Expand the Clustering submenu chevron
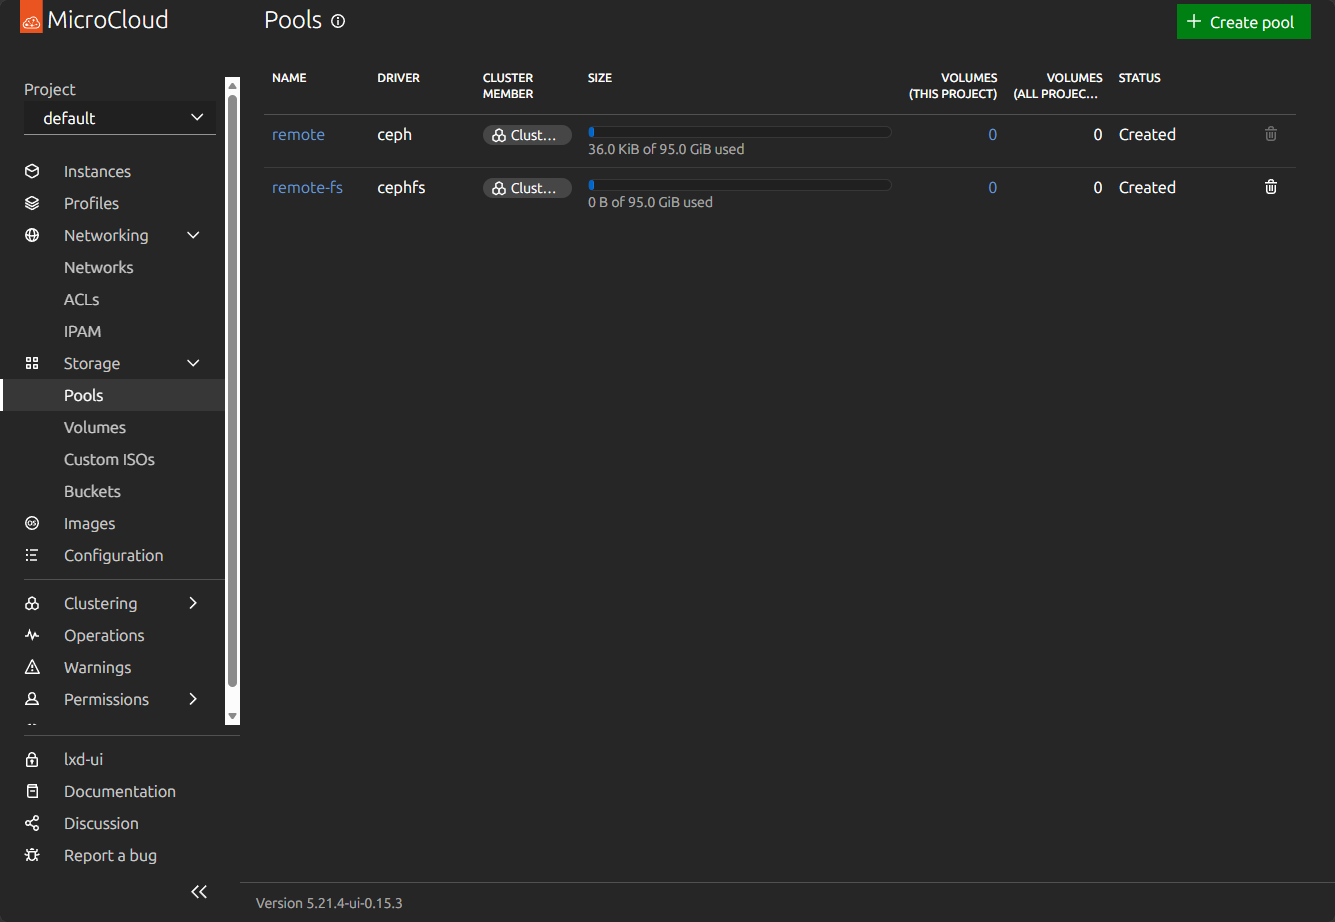This screenshot has height=922, width=1335. (x=194, y=603)
